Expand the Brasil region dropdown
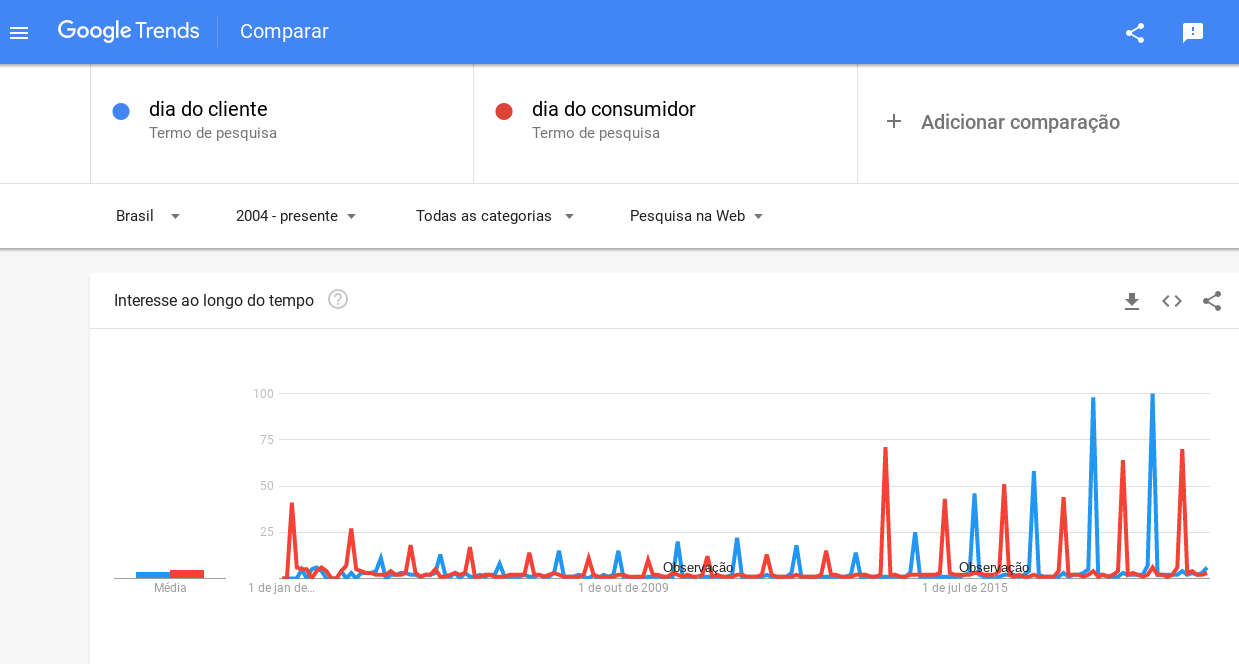This screenshot has height=664, width=1239. tap(148, 216)
